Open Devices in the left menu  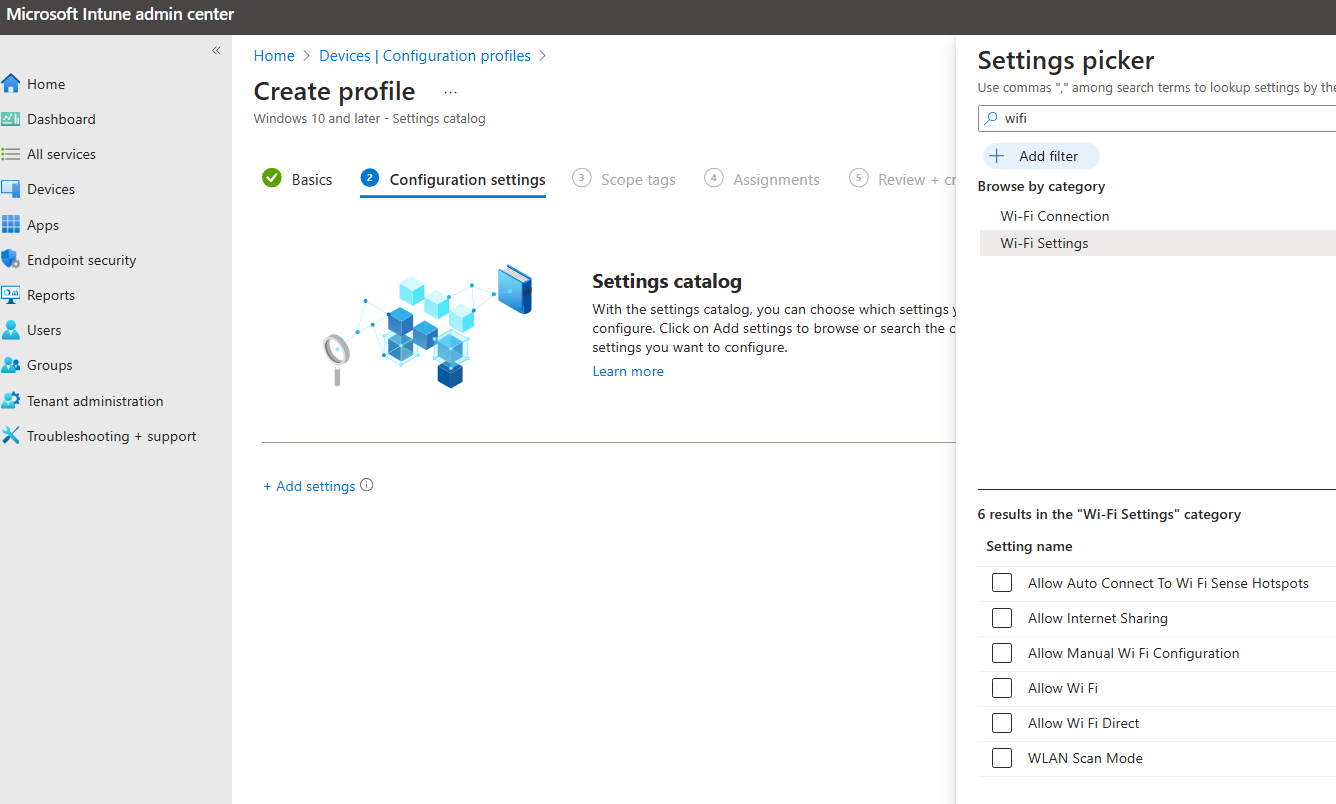coord(51,189)
